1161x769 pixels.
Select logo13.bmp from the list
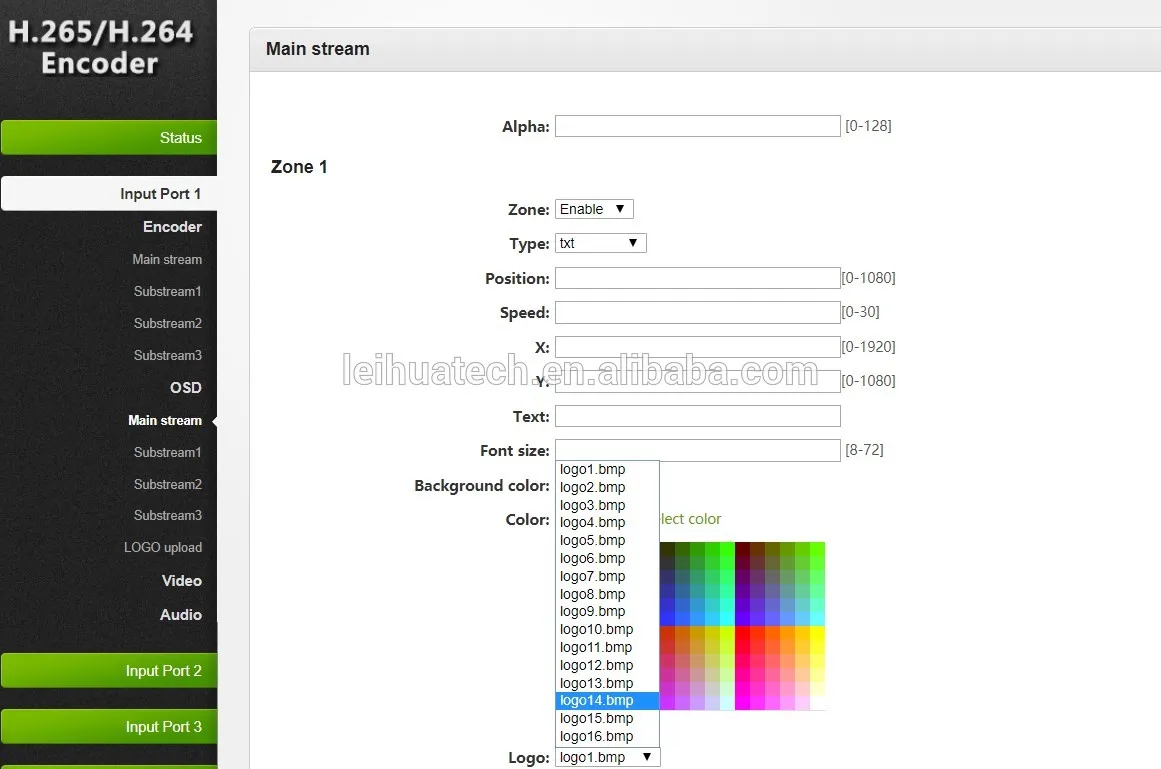[x=607, y=682]
